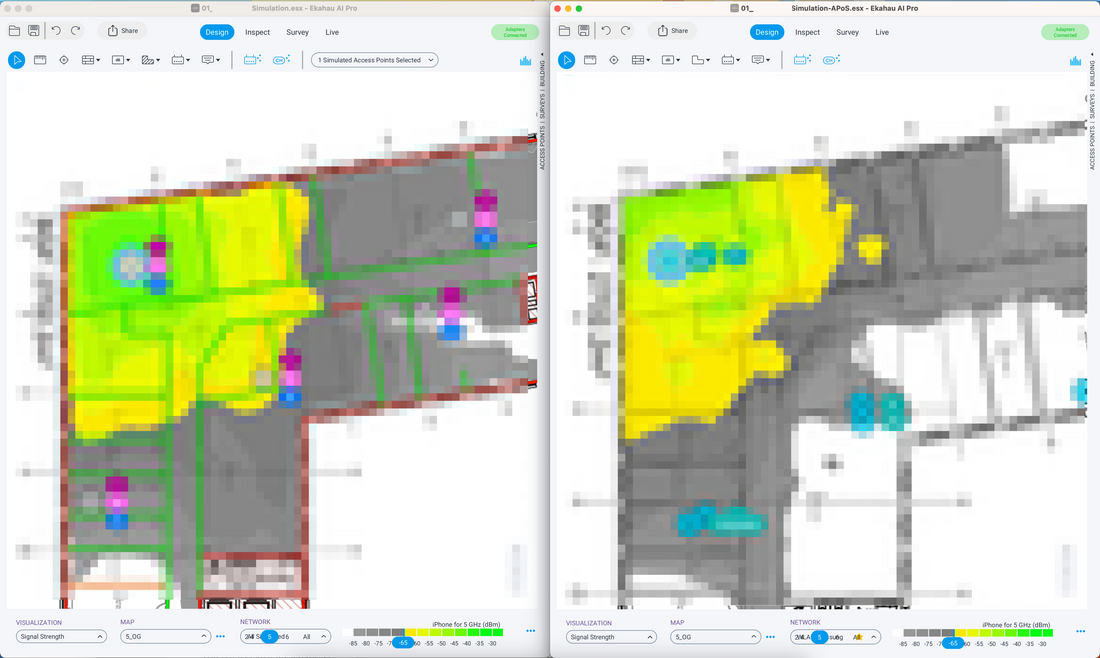1100x658 pixels.
Task: Select the 5 GHz band toggle in left window
Action: click(x=268, y=637)
